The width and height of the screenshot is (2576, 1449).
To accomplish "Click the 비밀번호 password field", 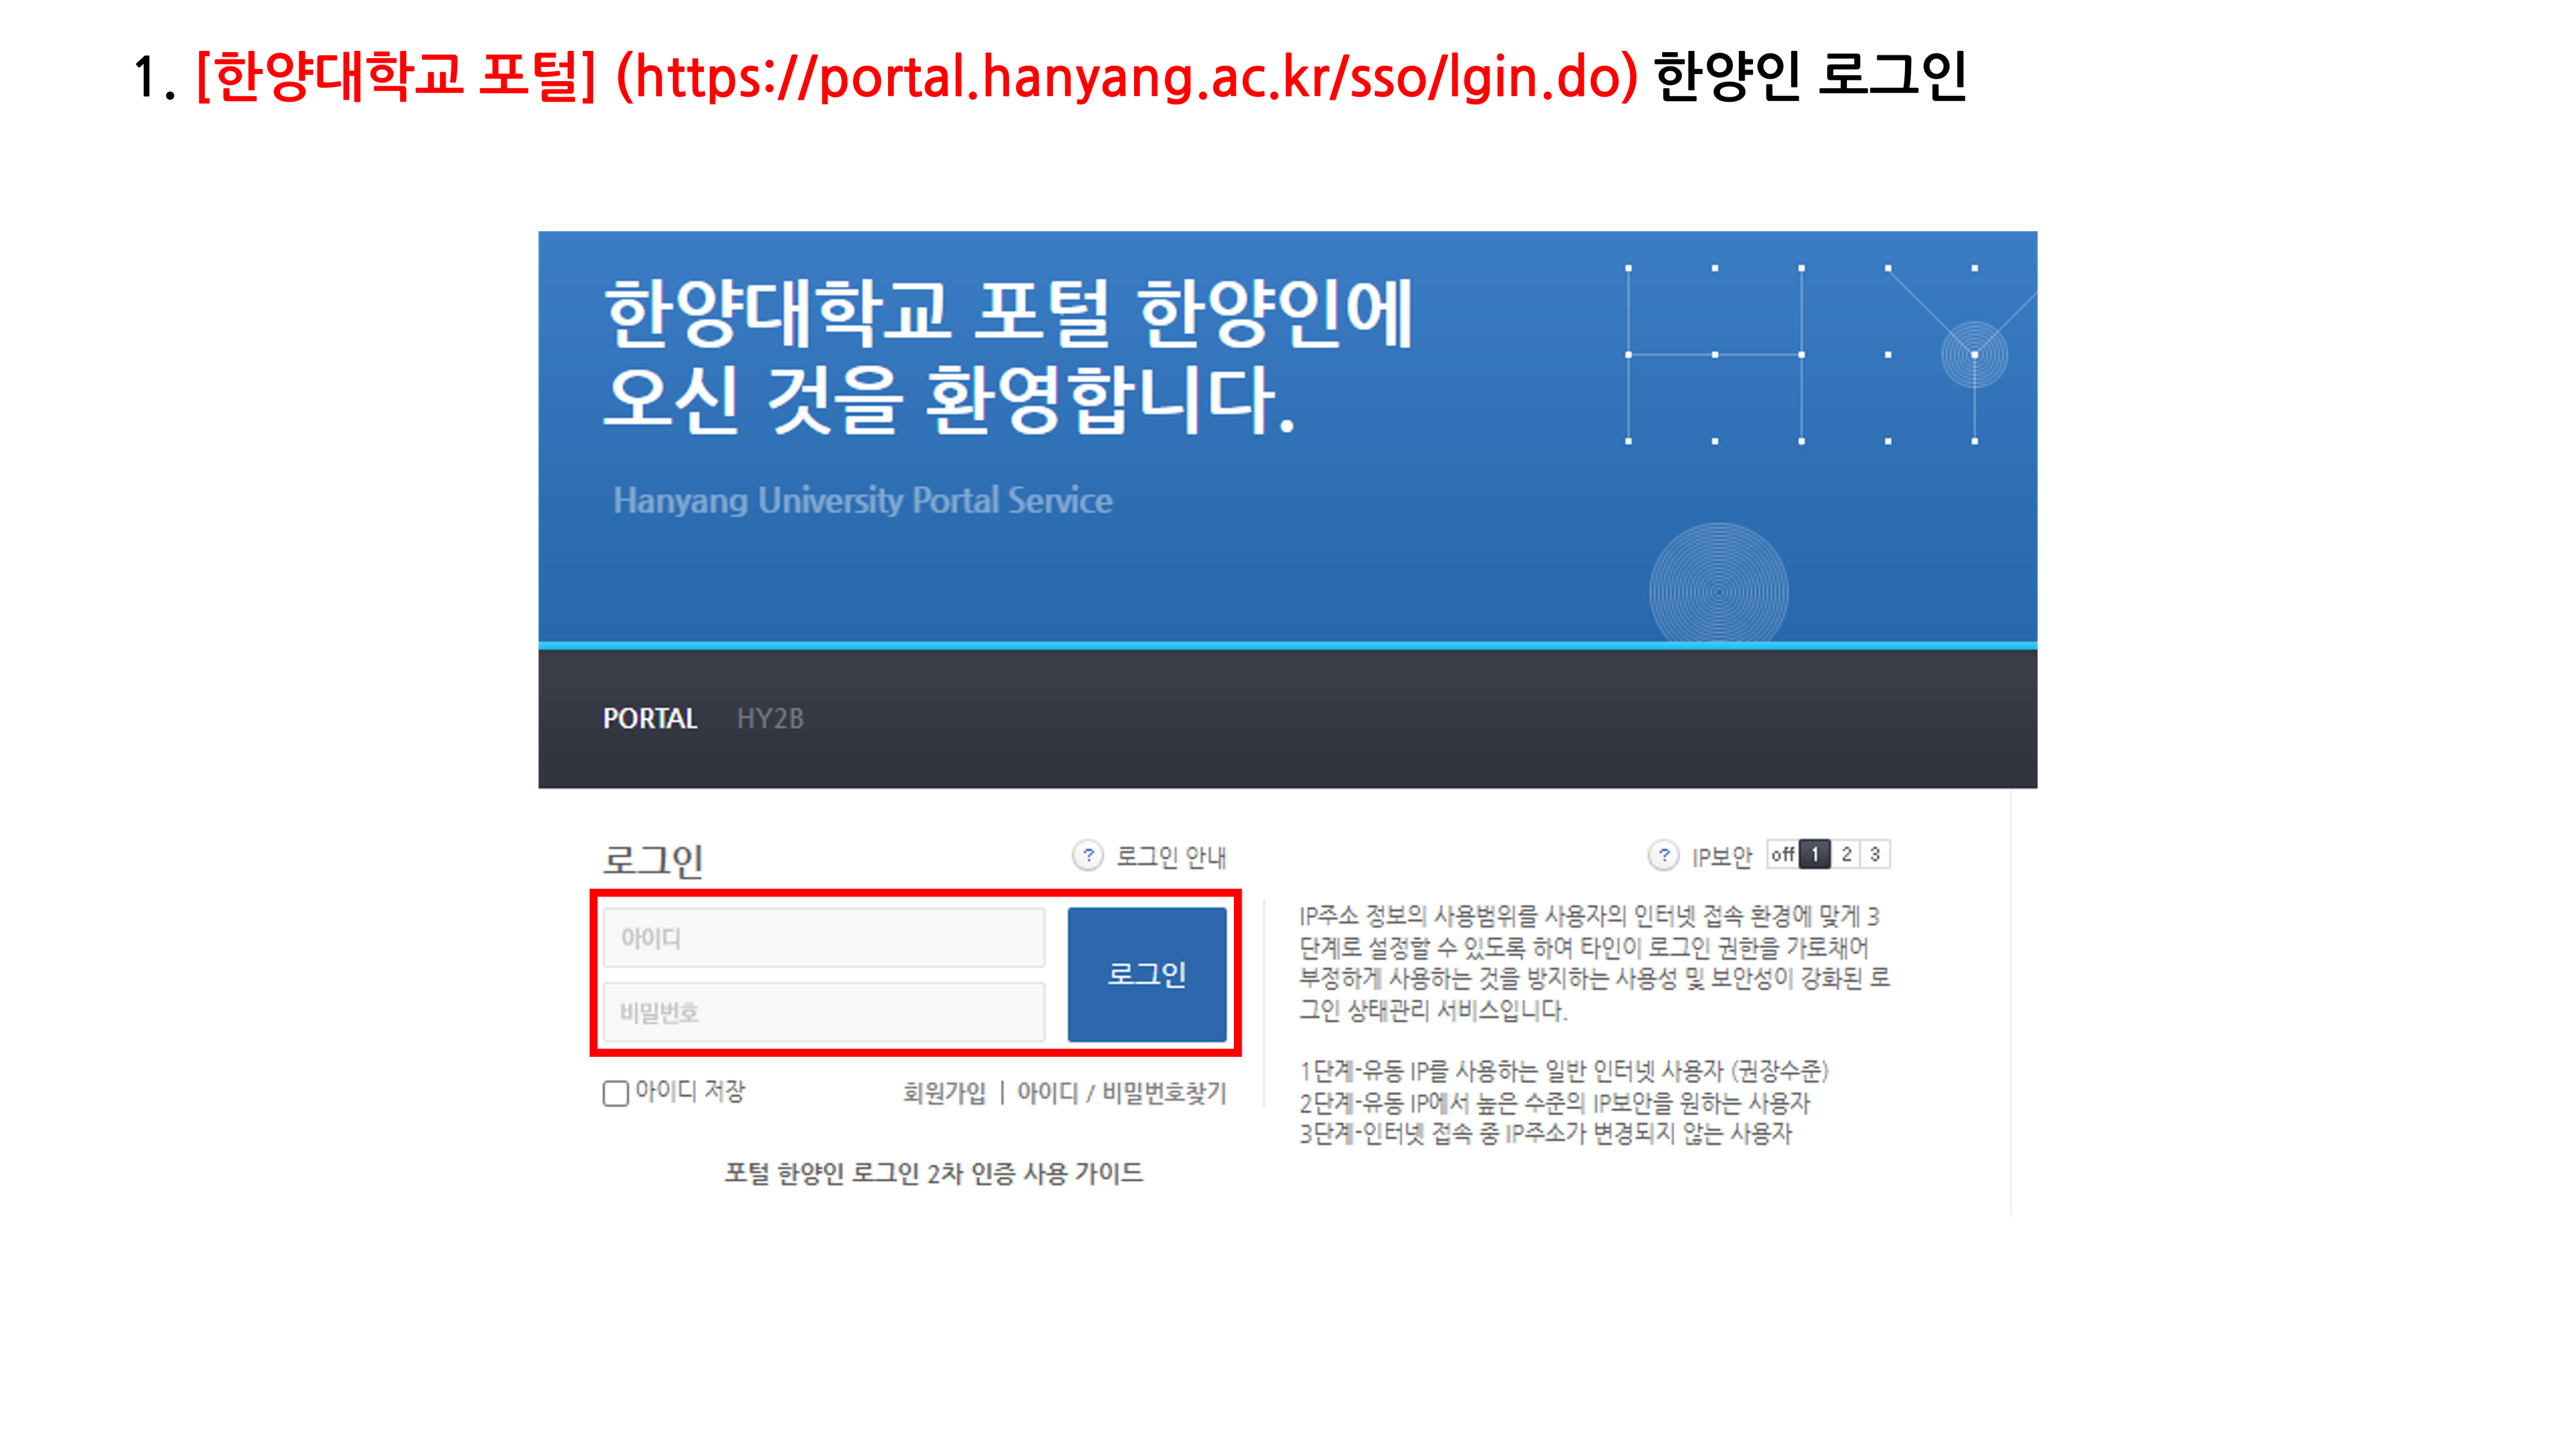I will pyautogui.click(x=824, y=1012).
